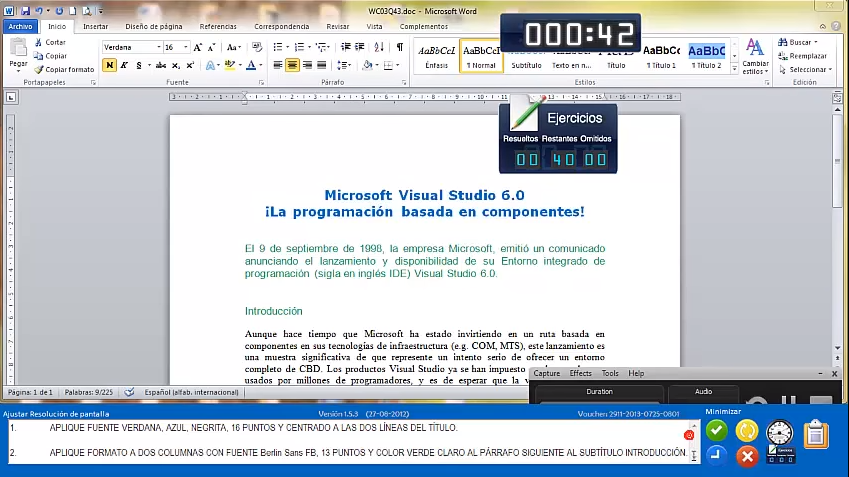Image resolution: width=849 pixels, height=477 pixels.
Task: Click the clear formatting icon
Action: (257, 48)
